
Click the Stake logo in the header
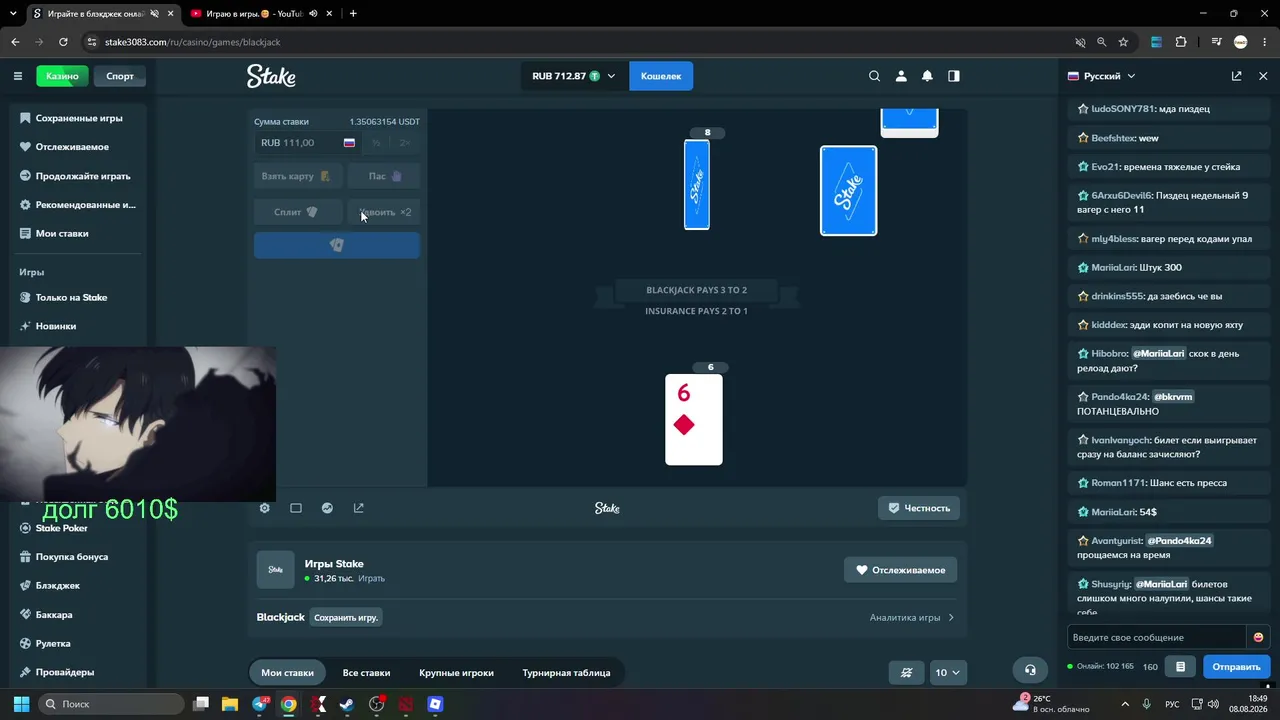(x=271, y=76)
